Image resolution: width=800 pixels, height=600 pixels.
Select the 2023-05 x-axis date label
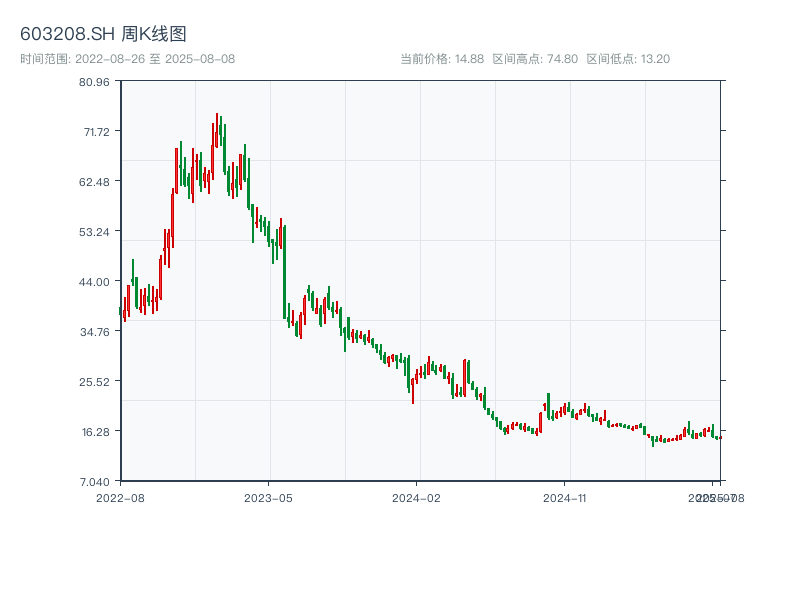(268, 497)
